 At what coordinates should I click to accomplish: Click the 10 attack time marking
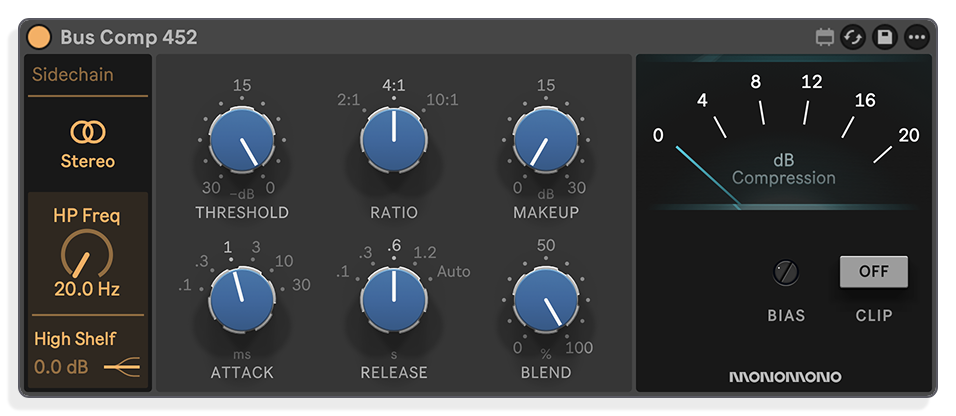coord(284,262)
